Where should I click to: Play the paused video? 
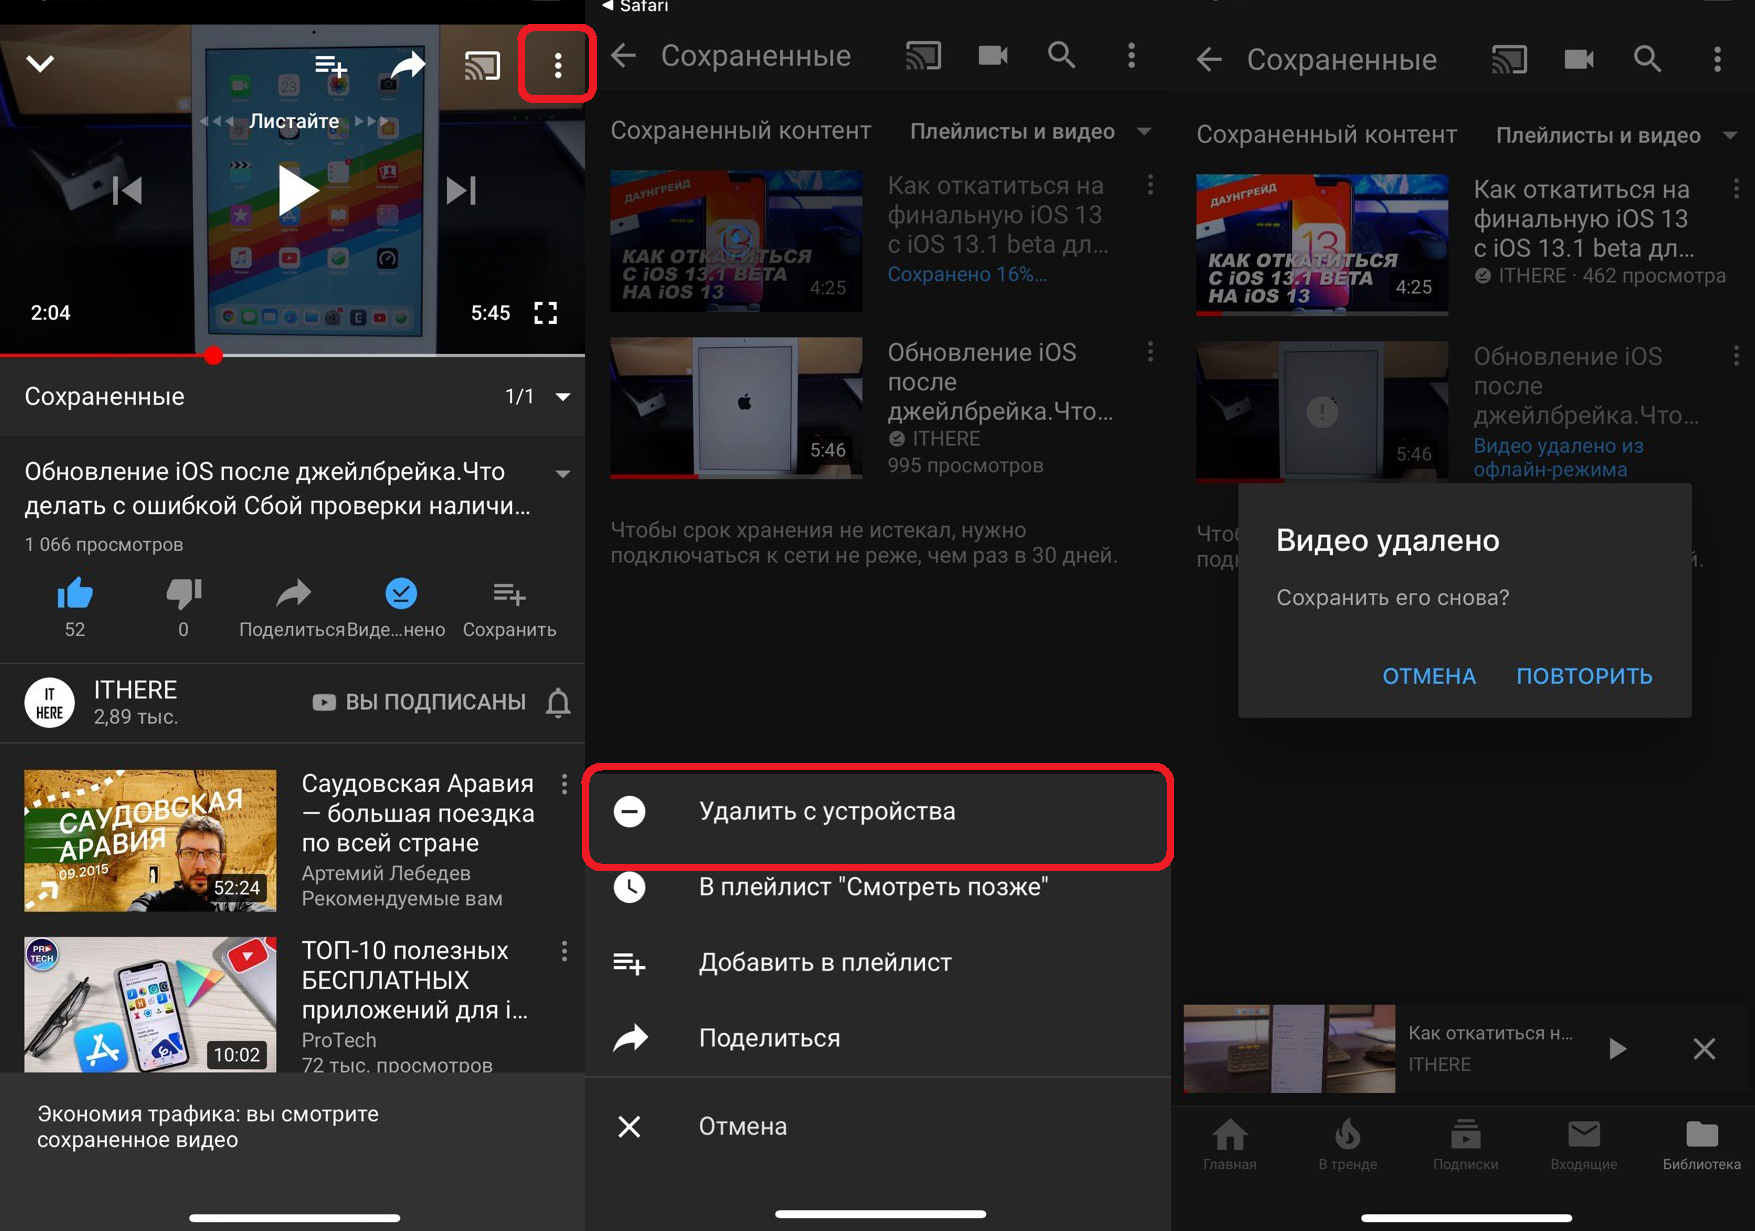[x=296, y=190]
